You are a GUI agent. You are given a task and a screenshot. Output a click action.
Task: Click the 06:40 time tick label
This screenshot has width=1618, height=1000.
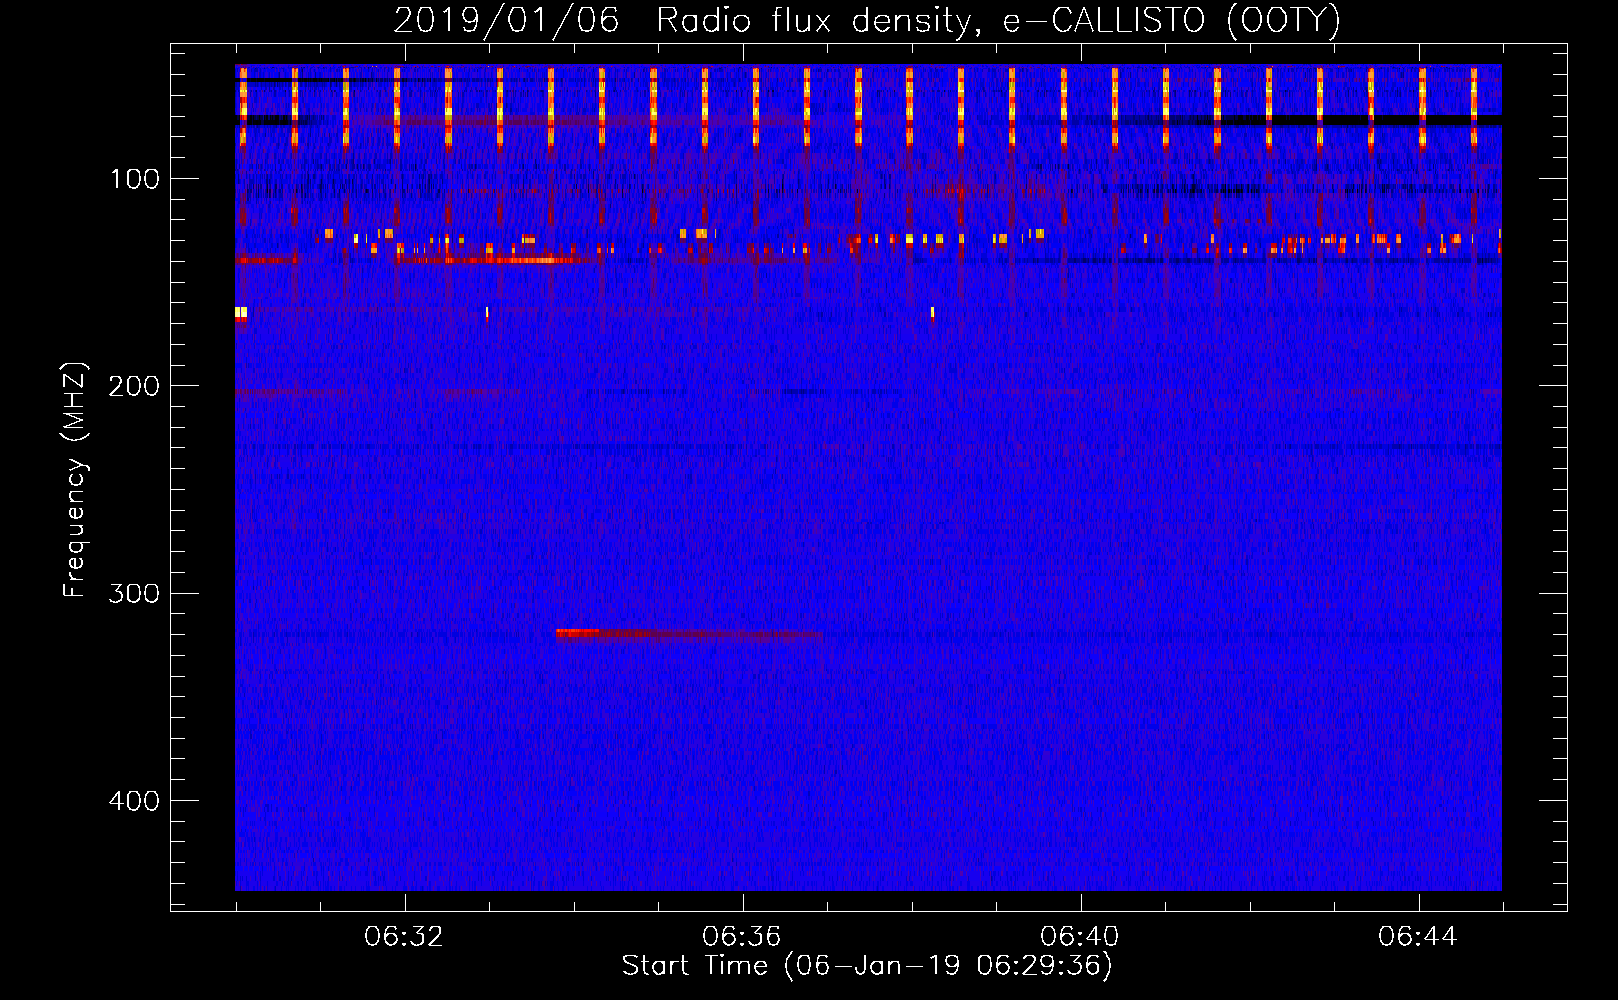point(1080,937)
